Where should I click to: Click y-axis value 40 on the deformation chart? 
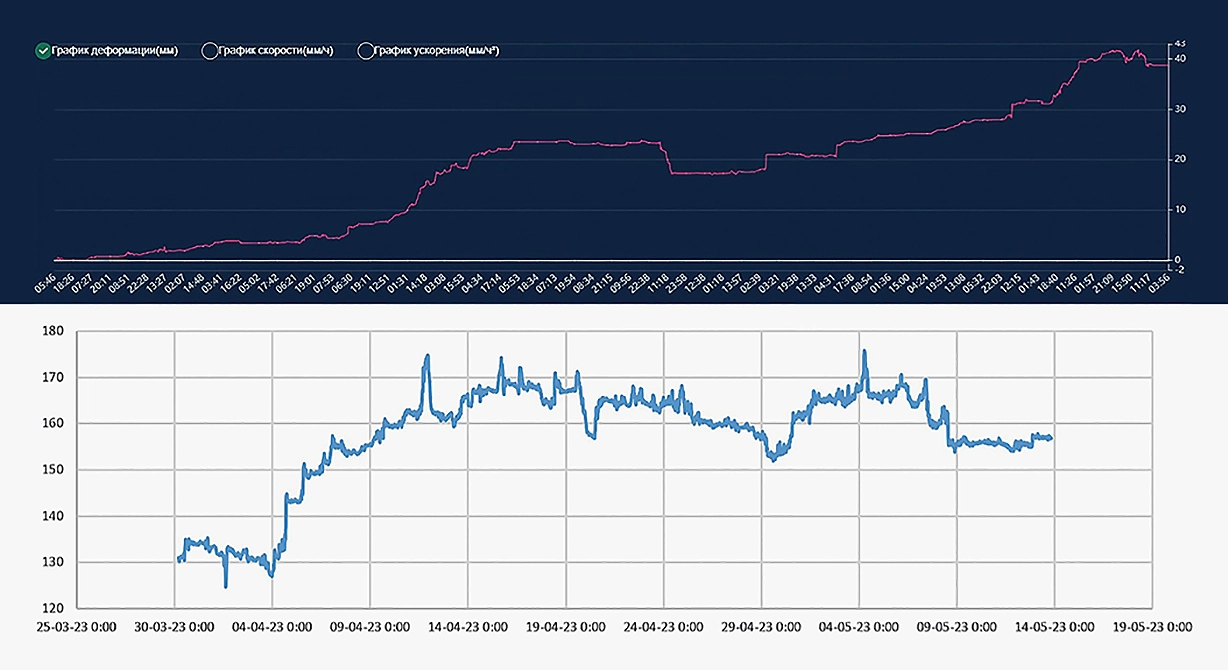(1181, 59)
